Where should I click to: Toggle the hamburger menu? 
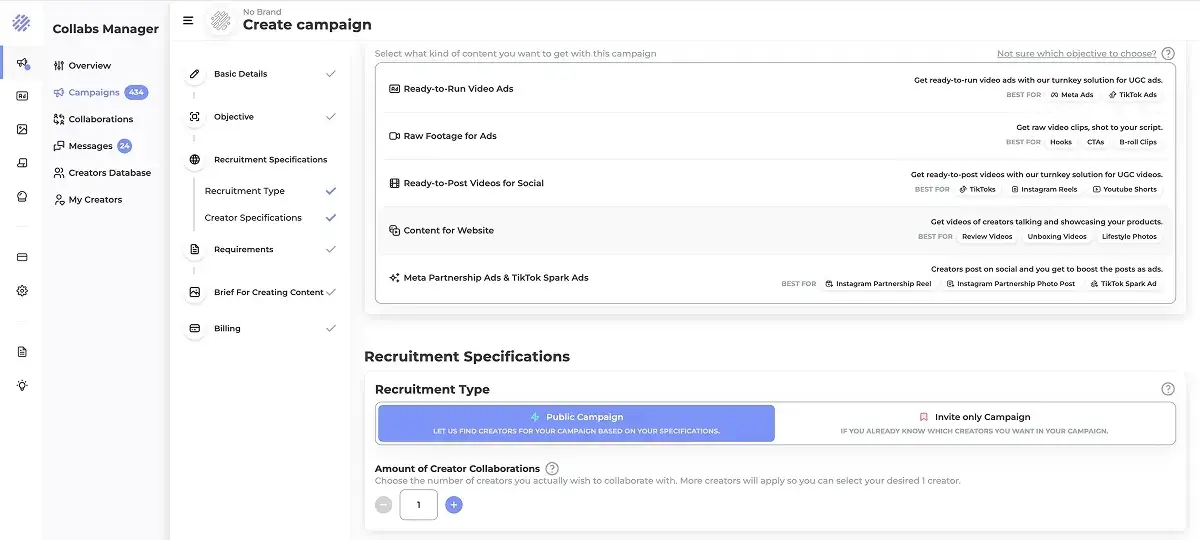click(x=188, y=20)
